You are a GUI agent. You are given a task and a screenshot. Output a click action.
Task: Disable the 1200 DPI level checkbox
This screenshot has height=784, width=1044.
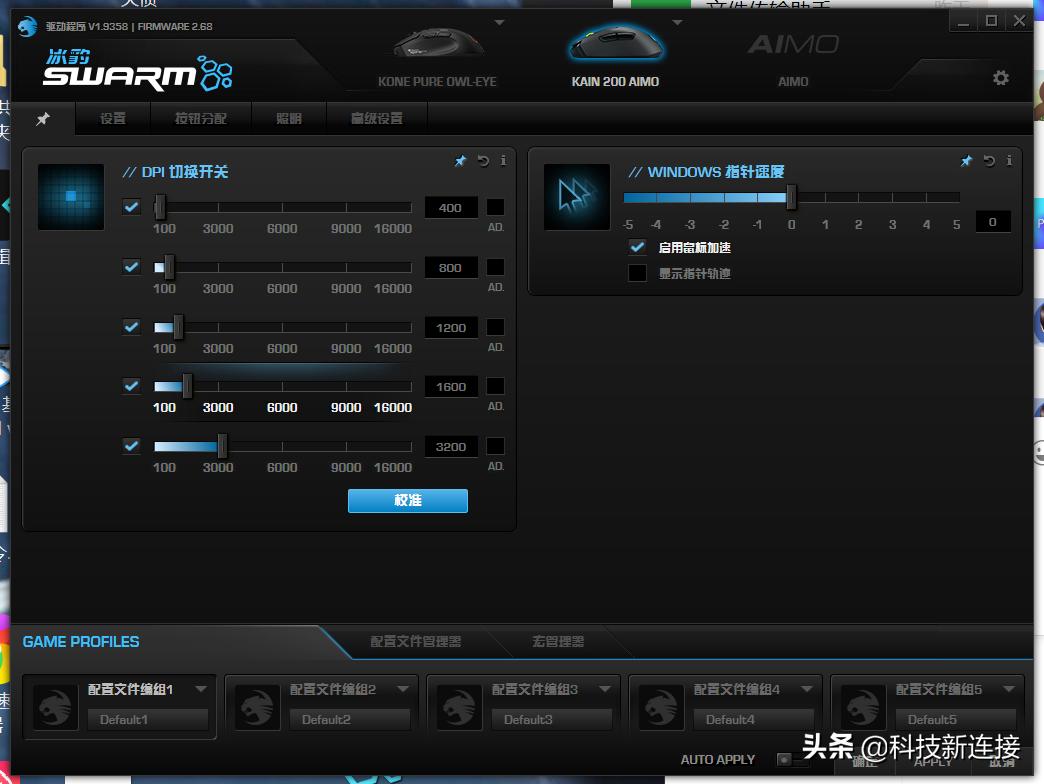(131, 327)
